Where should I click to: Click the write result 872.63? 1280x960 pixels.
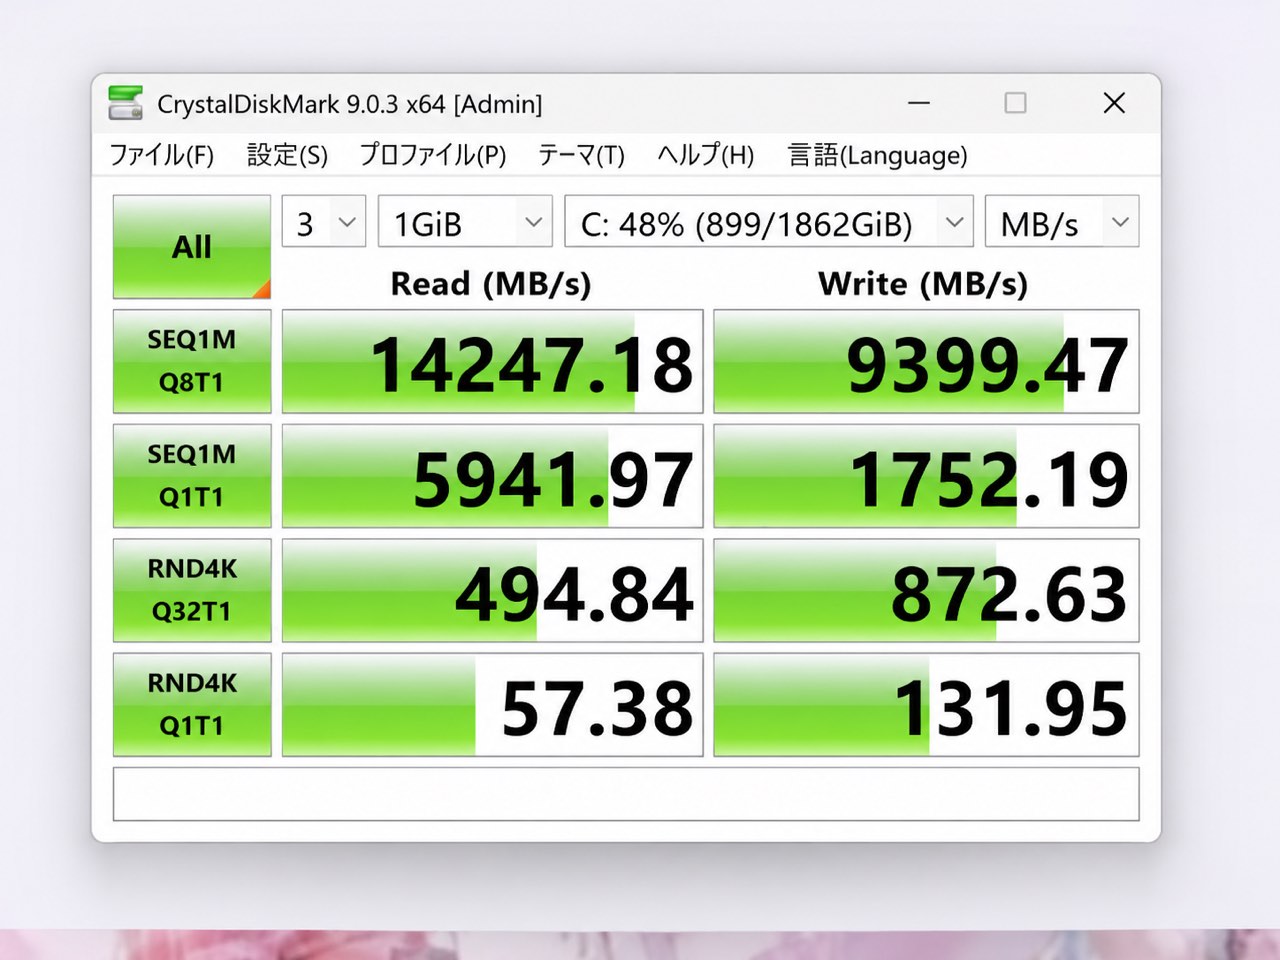tap(926, 590)
